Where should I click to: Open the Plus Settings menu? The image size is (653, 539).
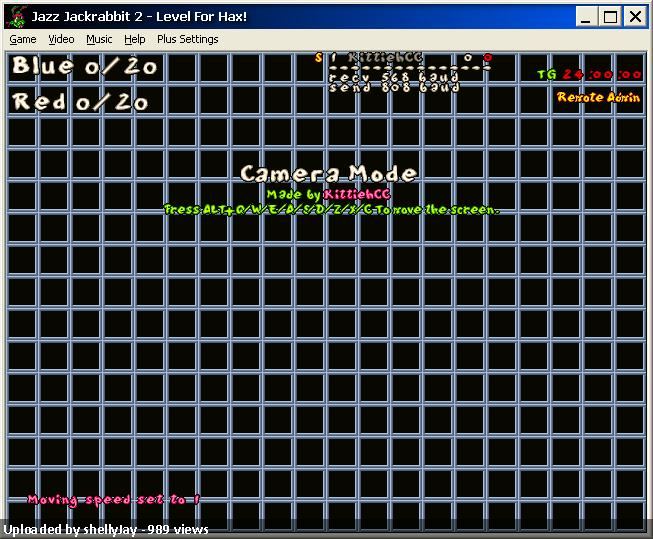[x=187, y=39]
